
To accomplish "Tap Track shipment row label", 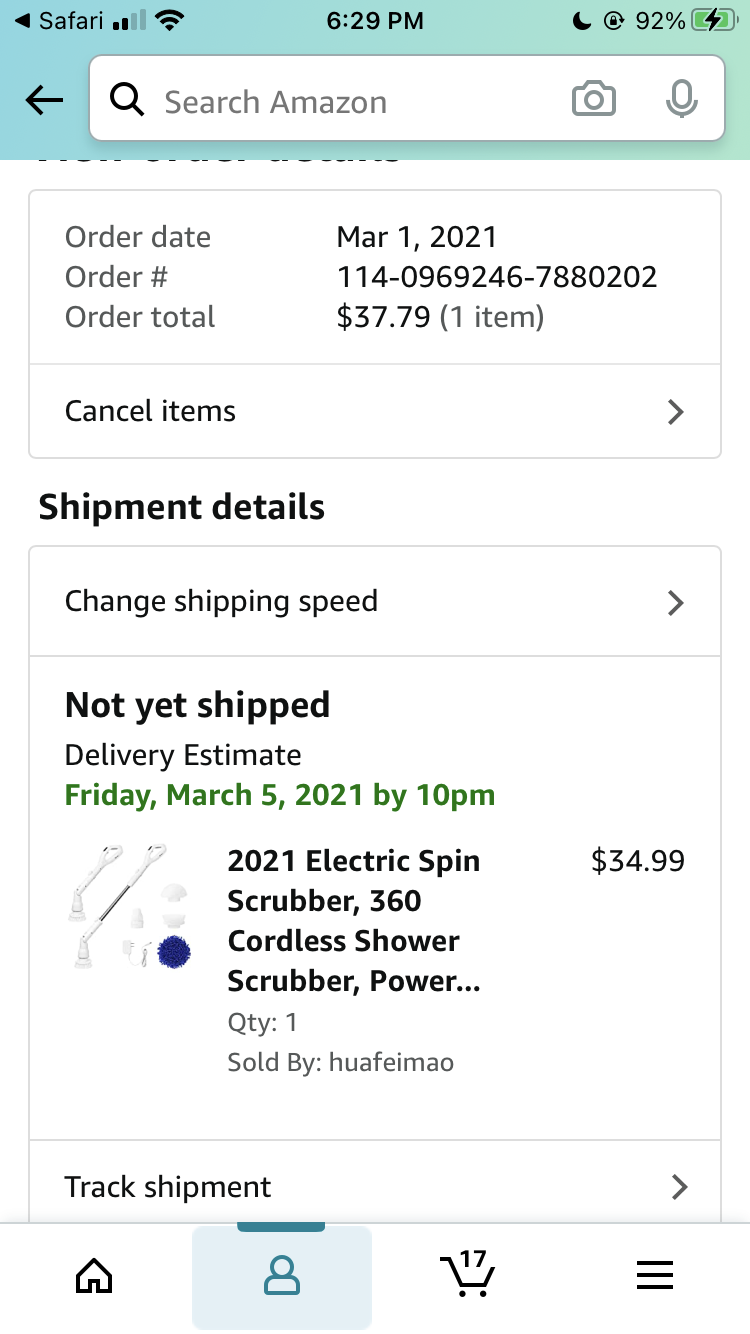I will point(168,1187).
